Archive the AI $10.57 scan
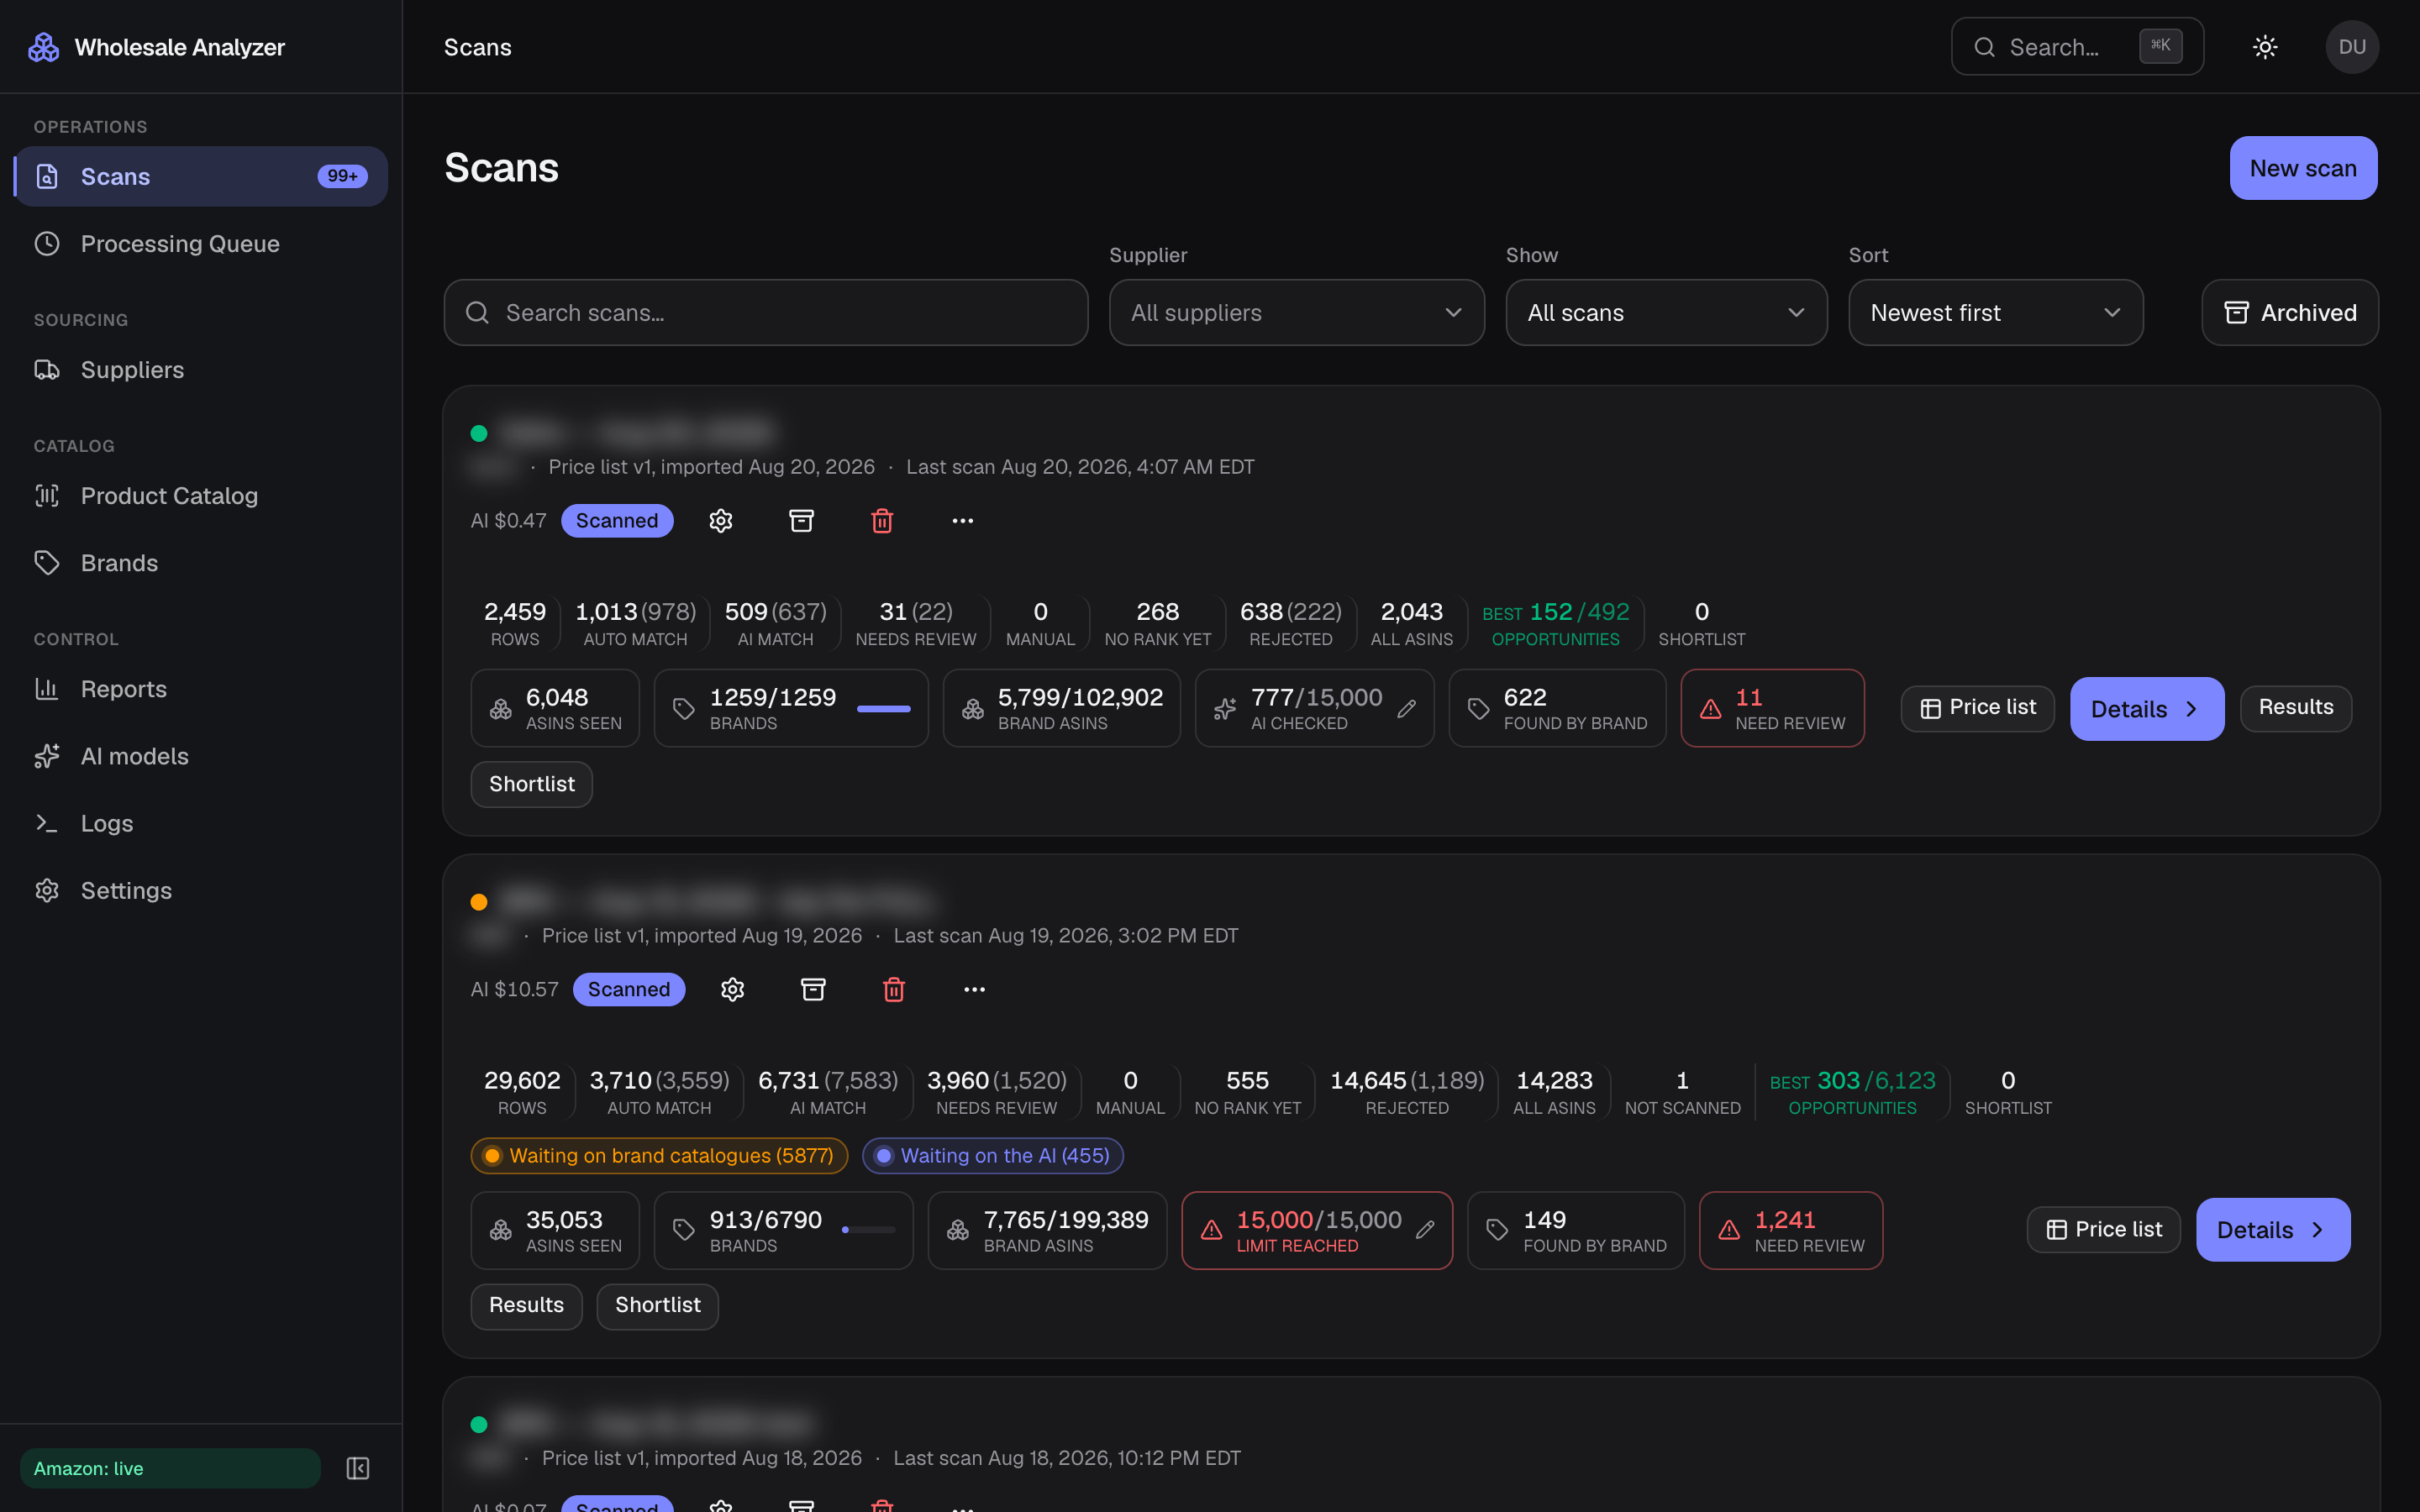2420x1512 pixels. [813, 989]
